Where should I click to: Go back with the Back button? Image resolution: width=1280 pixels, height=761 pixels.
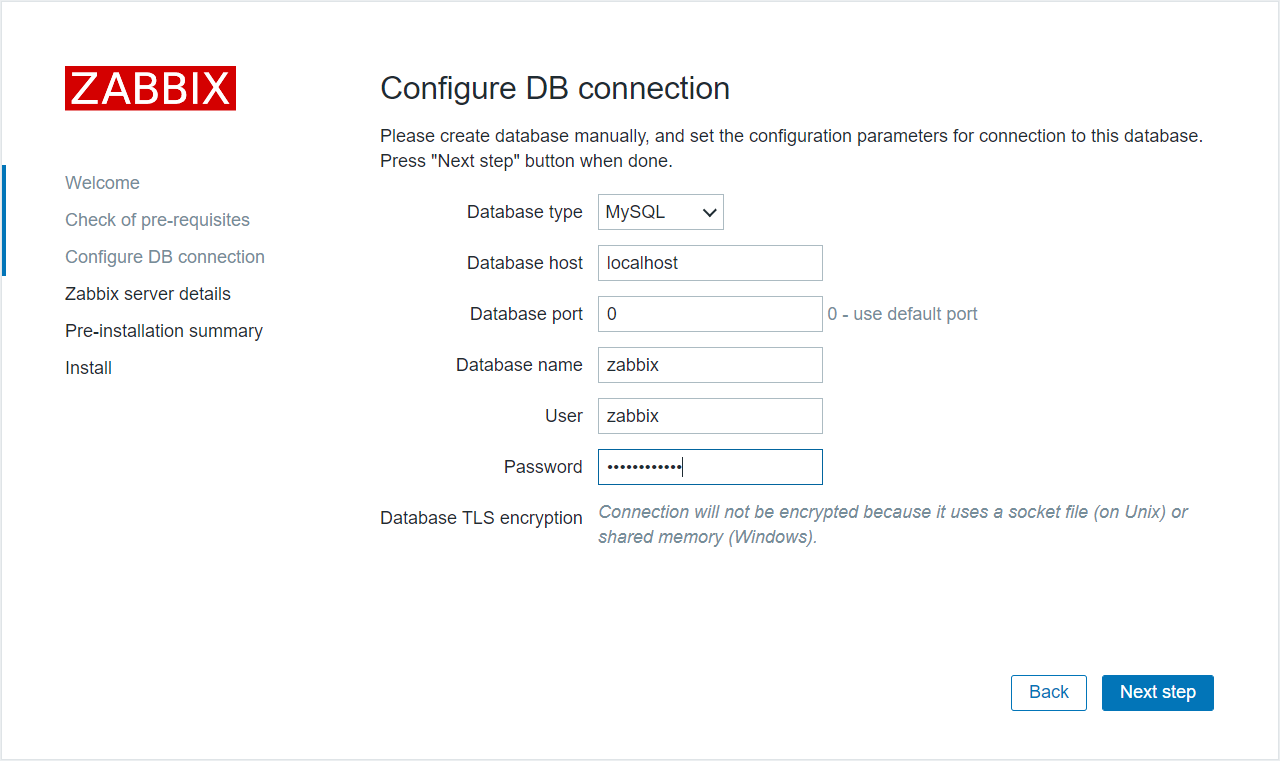(x=1048, y=692)
